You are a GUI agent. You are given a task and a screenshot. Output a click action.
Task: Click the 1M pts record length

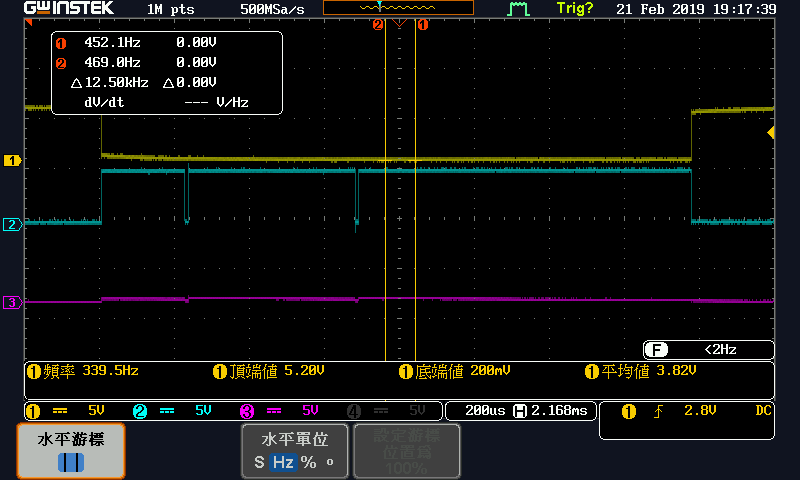pyautogui.click(x=170, y=9)
